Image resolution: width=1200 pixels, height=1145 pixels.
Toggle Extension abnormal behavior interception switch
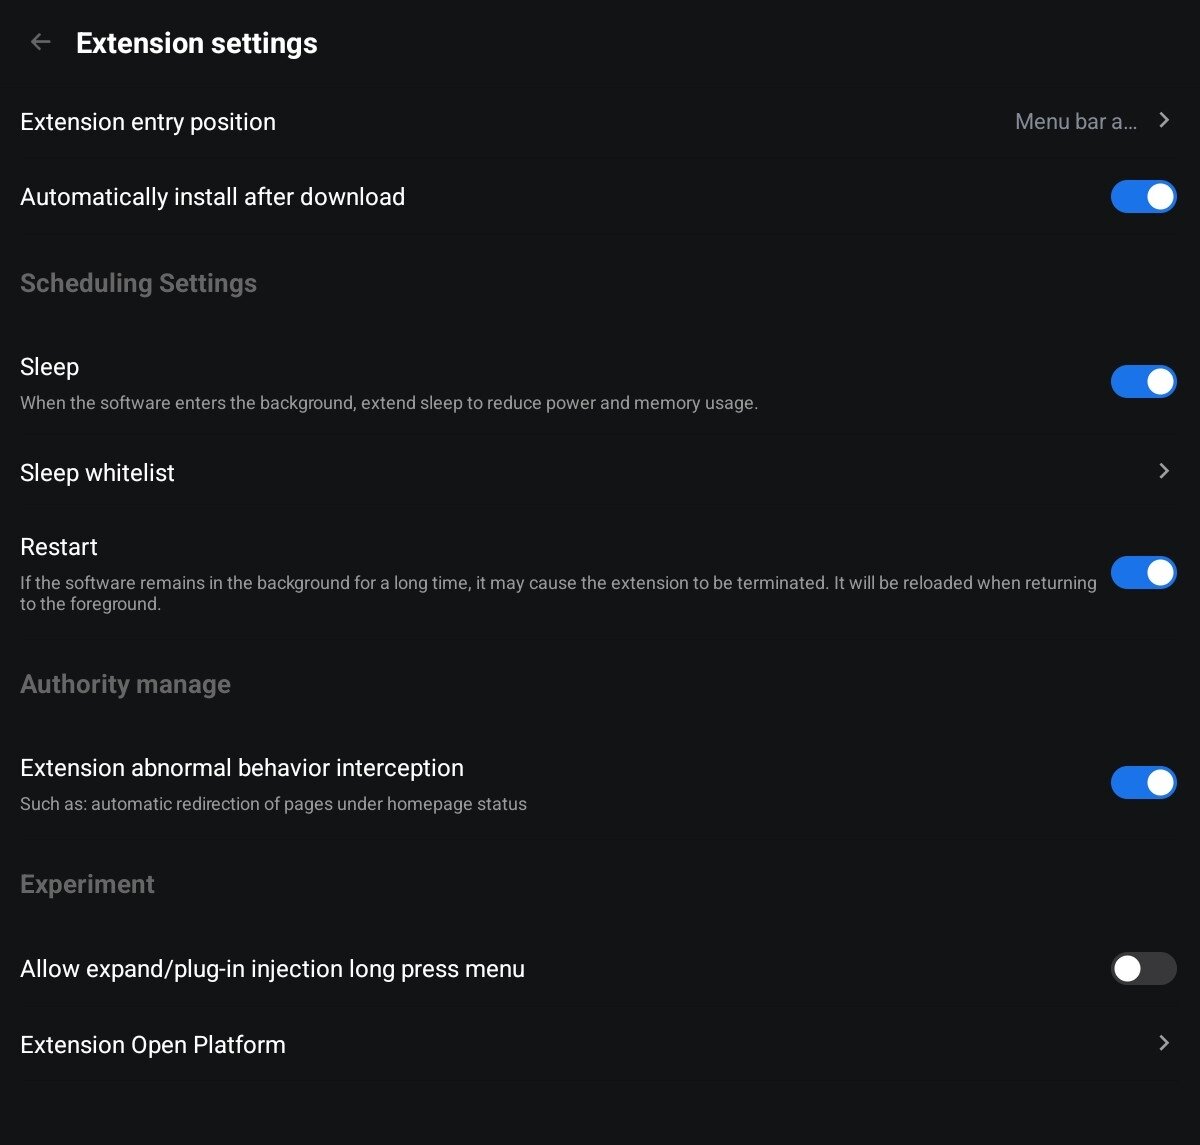(1143, 782)
